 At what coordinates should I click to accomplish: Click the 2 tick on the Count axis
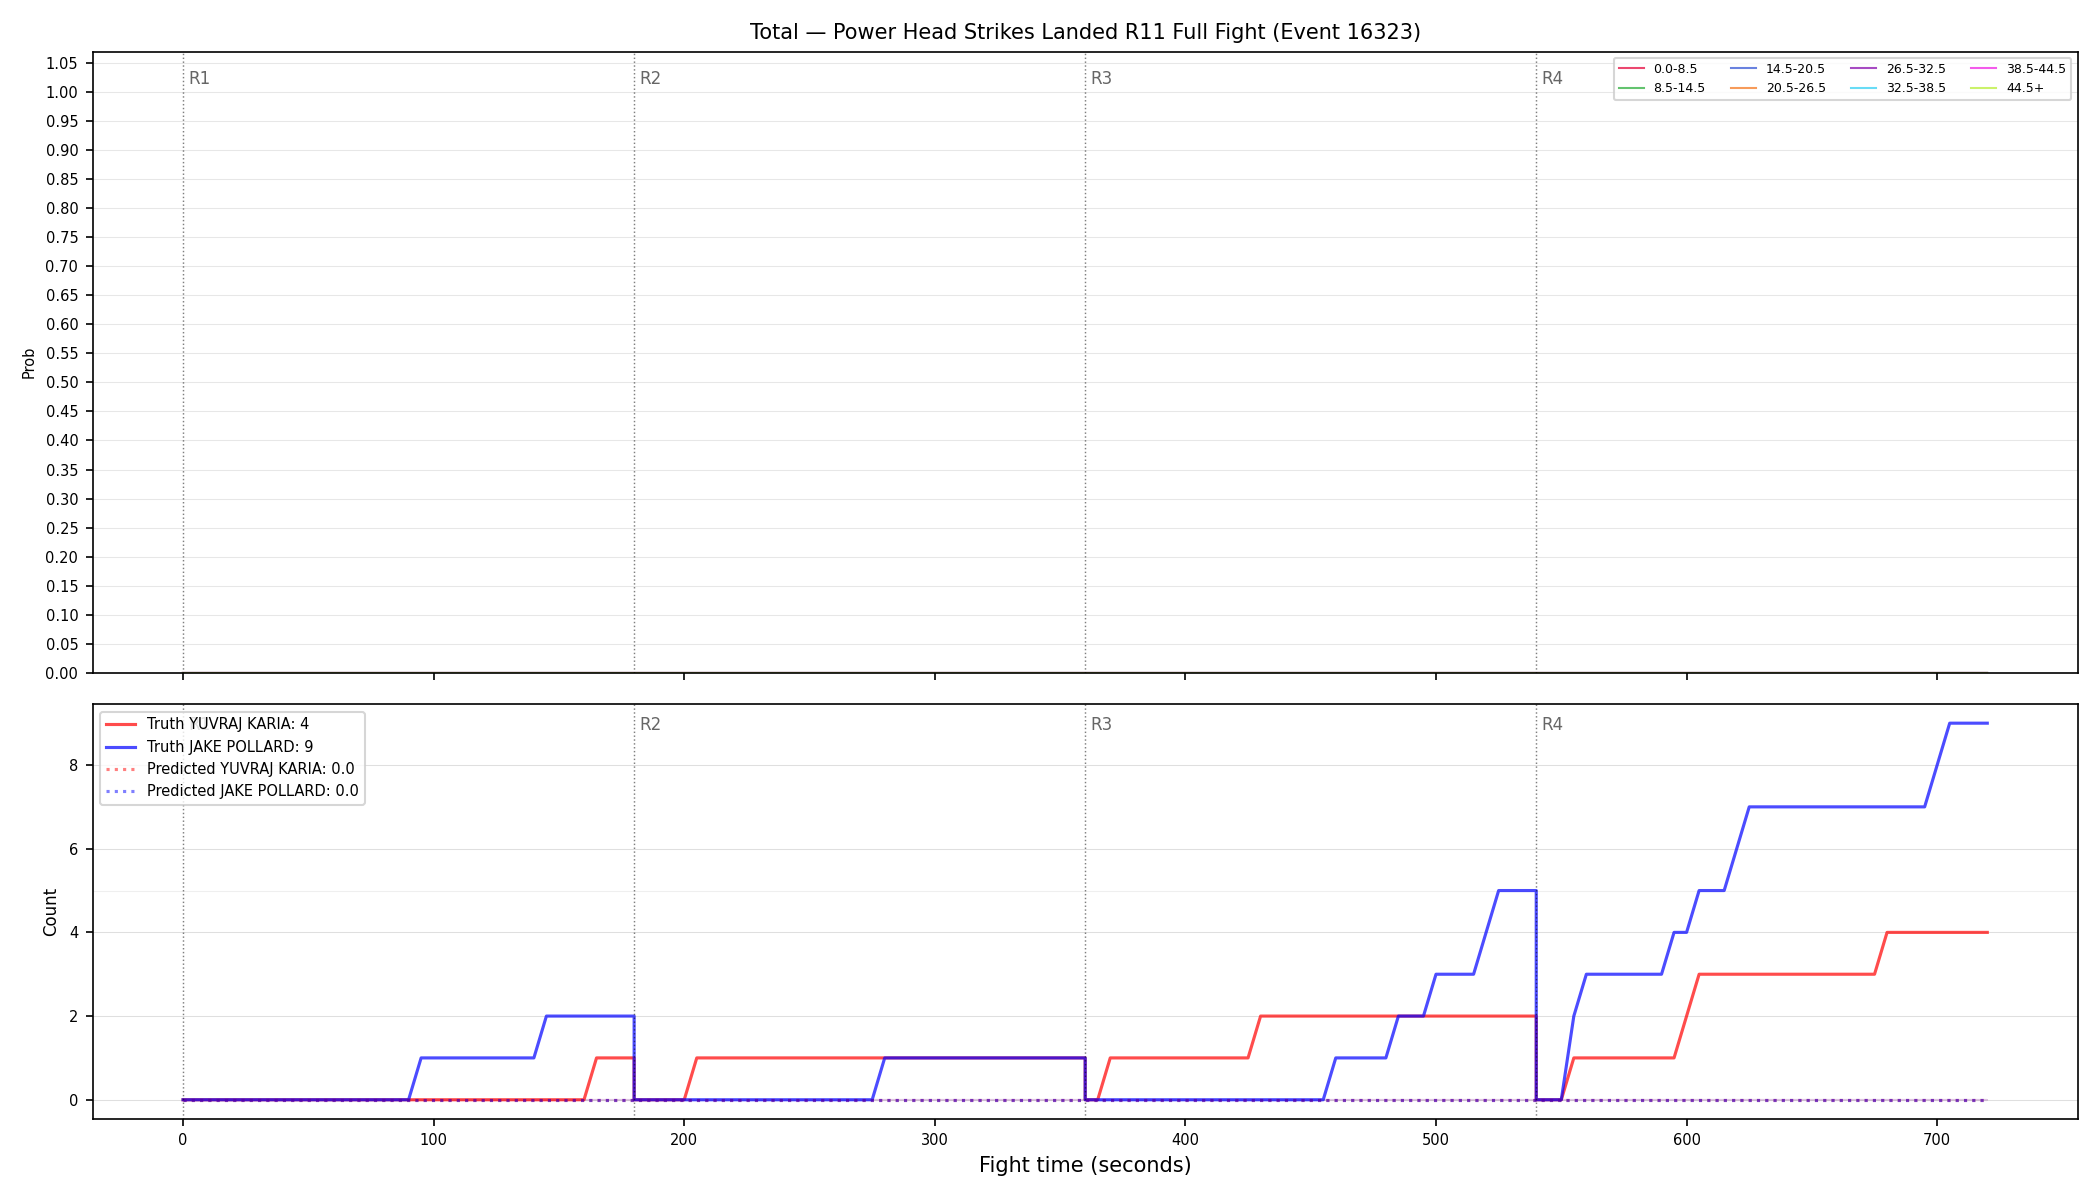point(74,1016)
